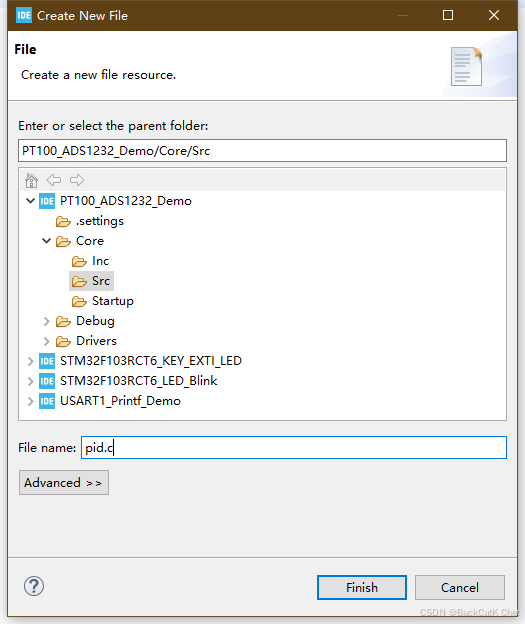Viewport: 525px width, 624px height.
Task: Expand the STM32F103RCT6_LED_Blink project
Action: click(x=30, y=381)
